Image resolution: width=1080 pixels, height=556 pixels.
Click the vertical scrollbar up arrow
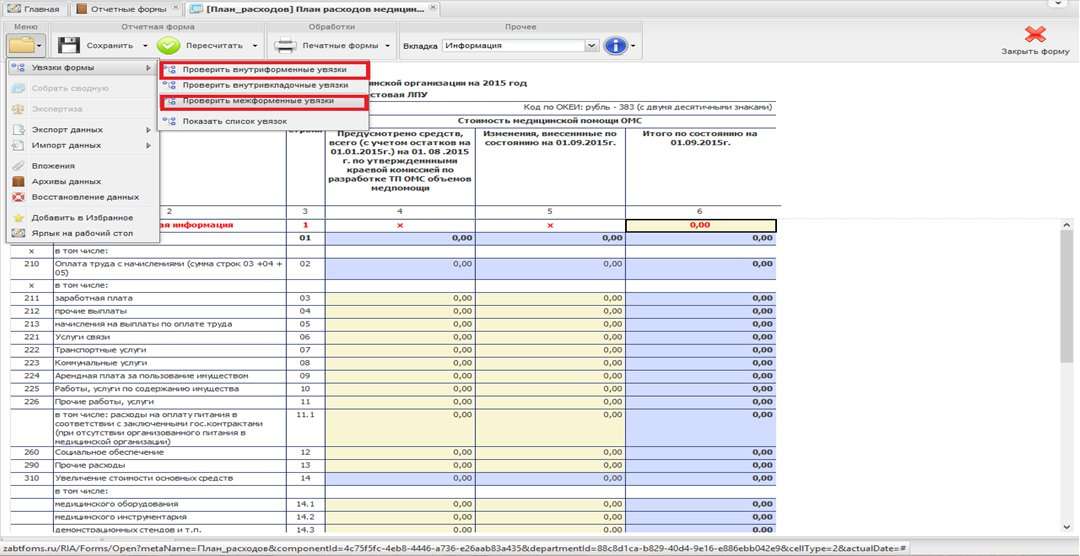click(1067, 225)
